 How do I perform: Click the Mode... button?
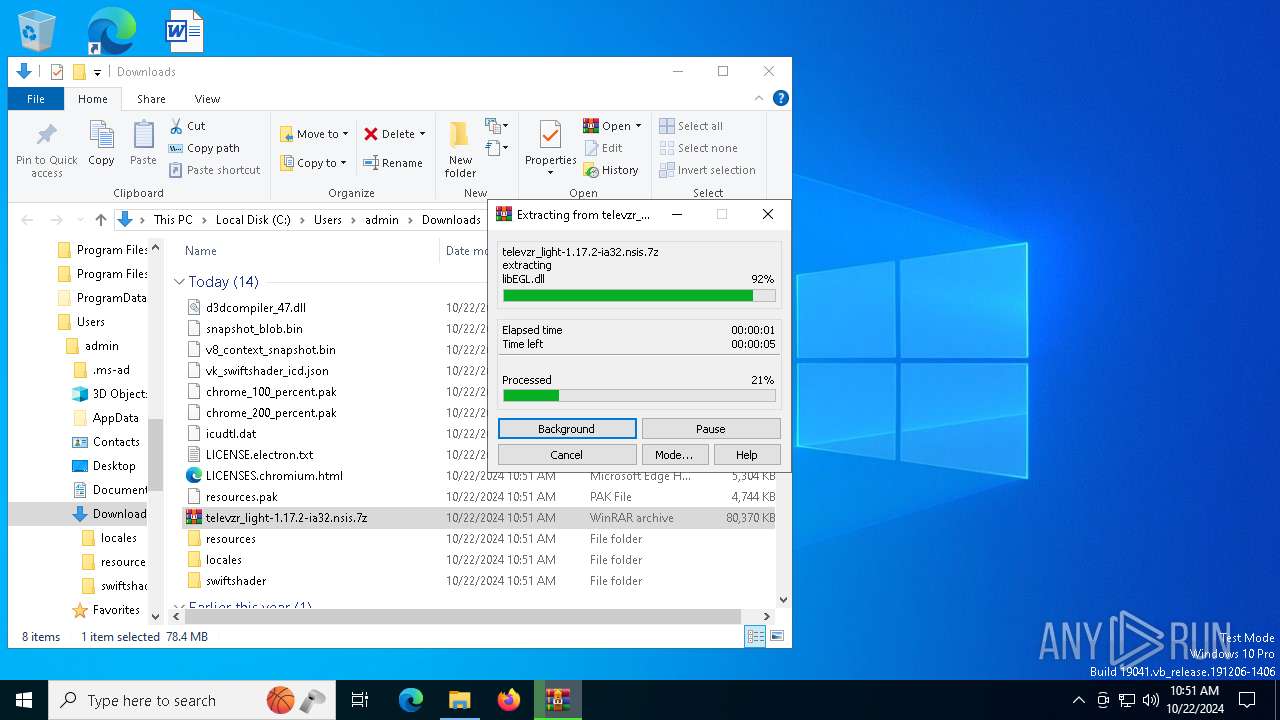[674, 455]
